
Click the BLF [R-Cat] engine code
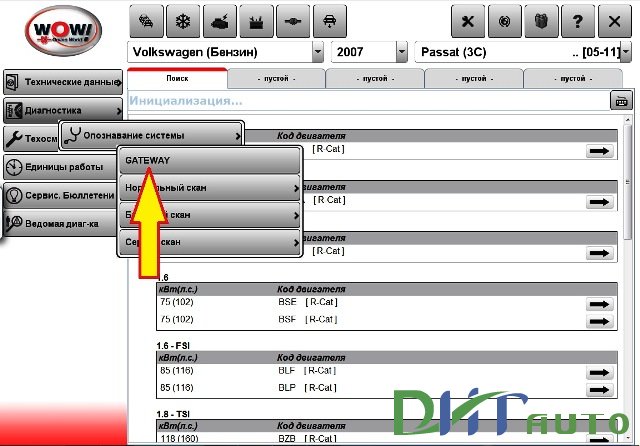[307, 371]
